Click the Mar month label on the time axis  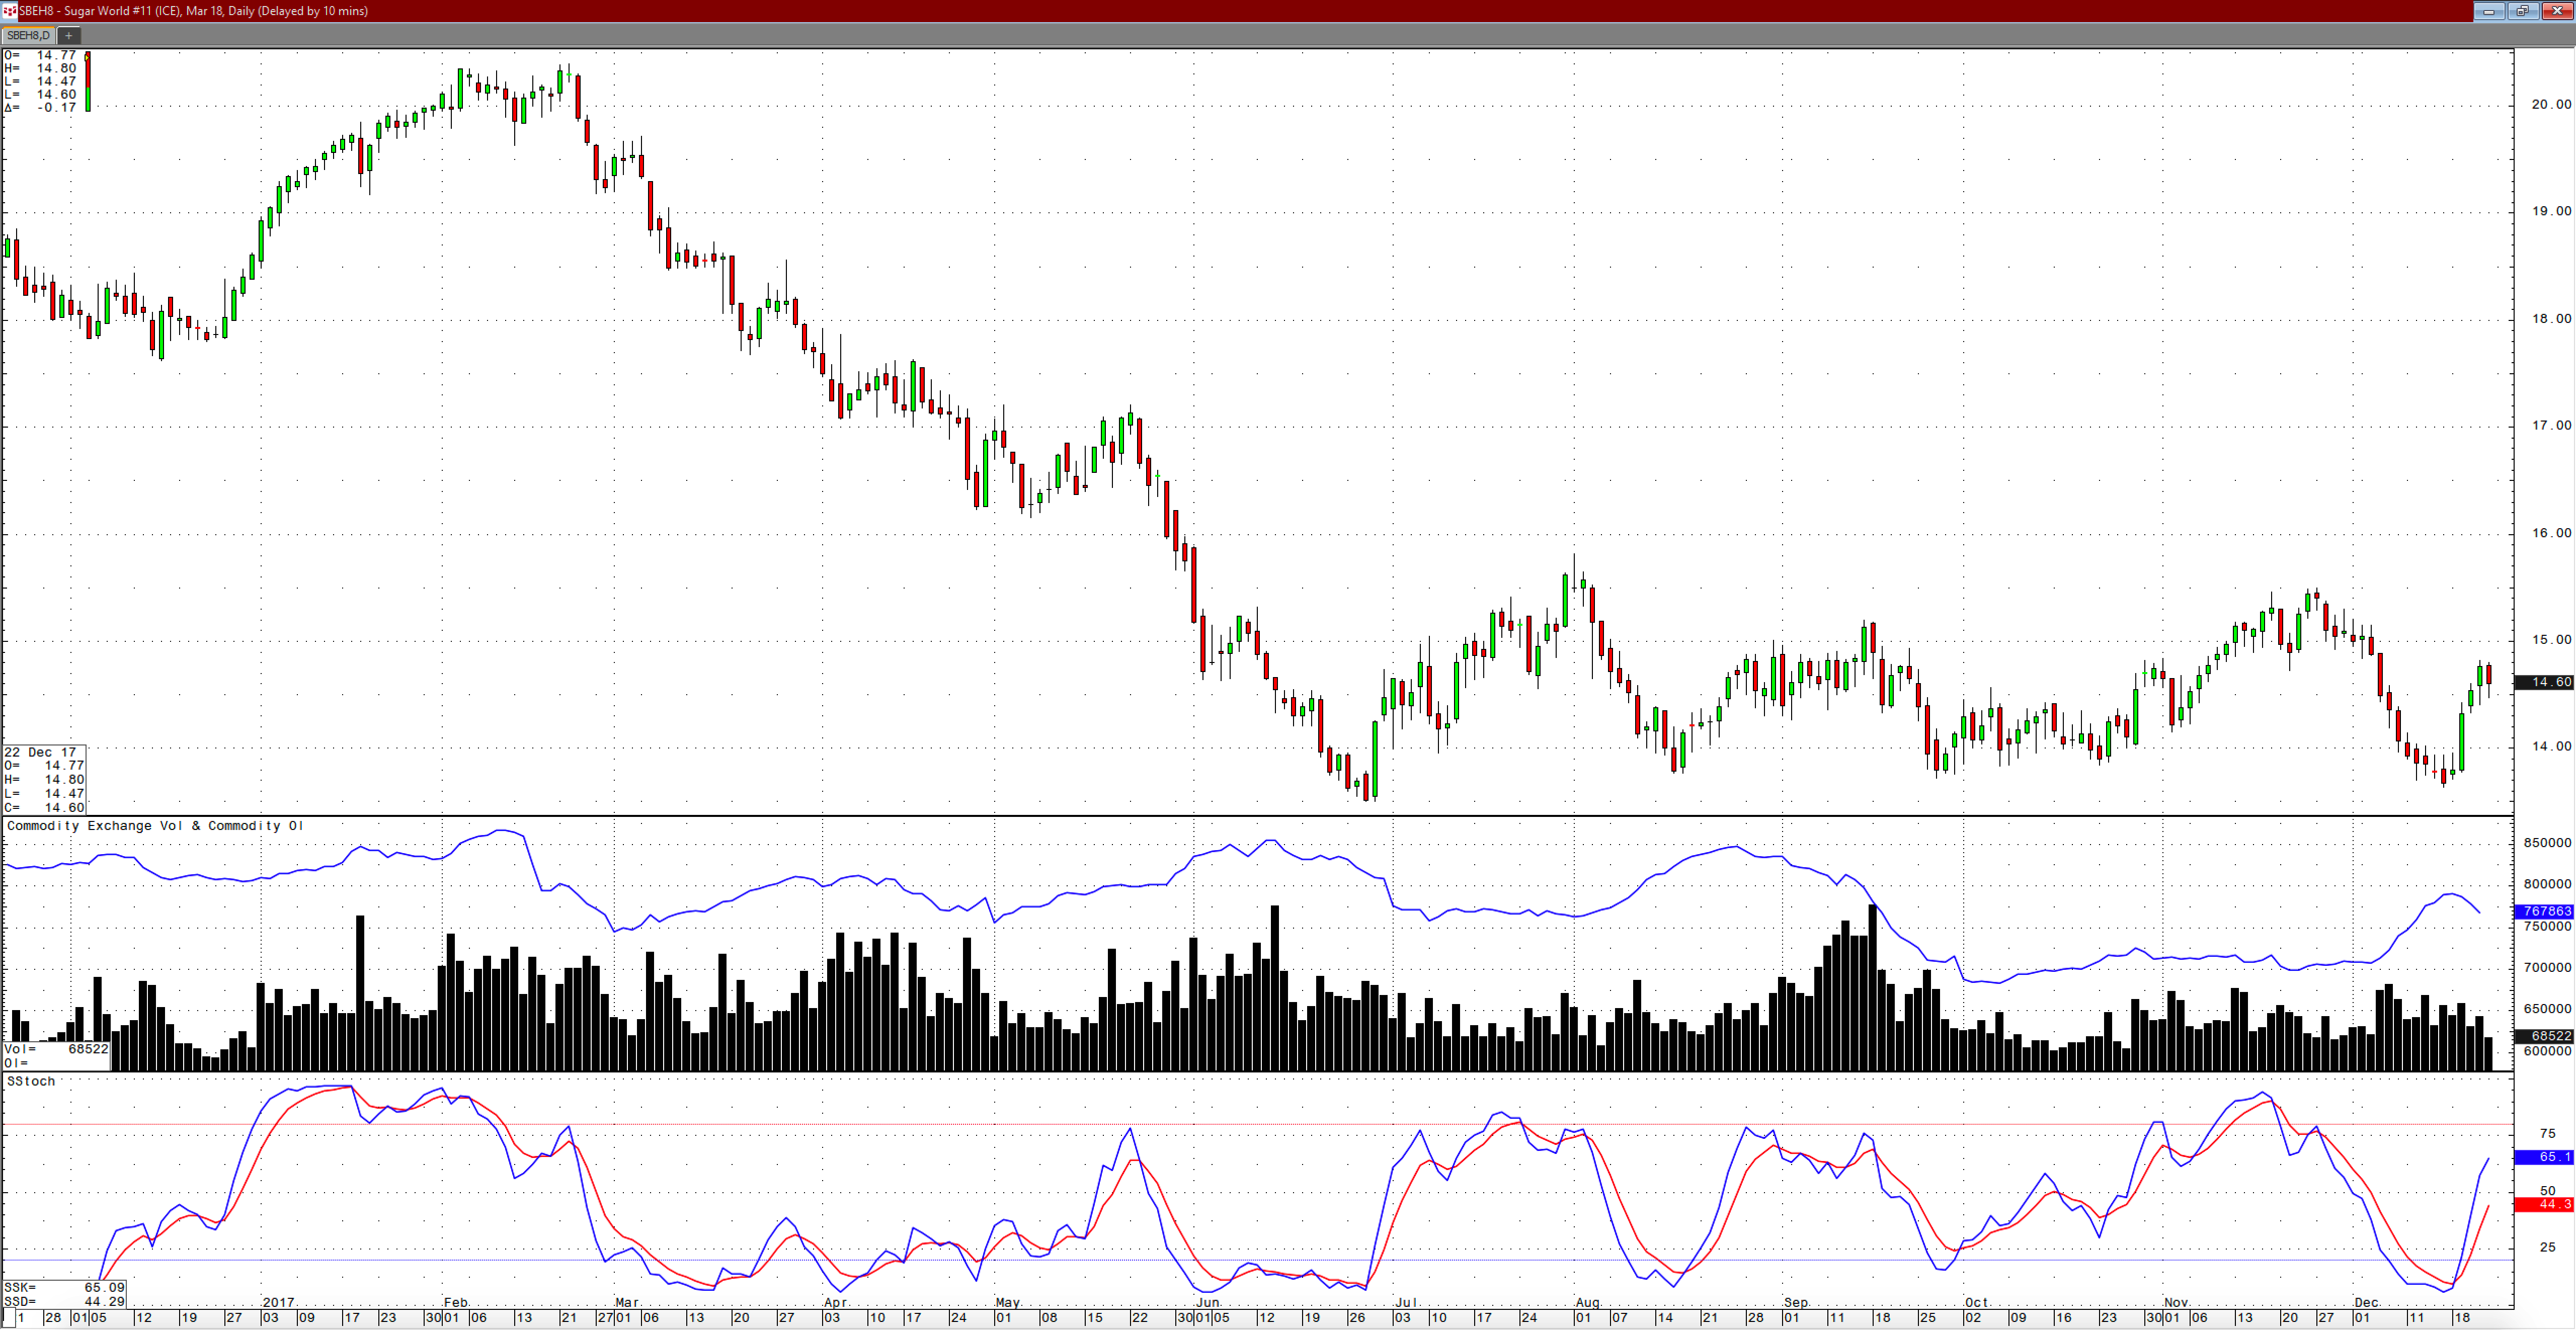(627, 1303)
